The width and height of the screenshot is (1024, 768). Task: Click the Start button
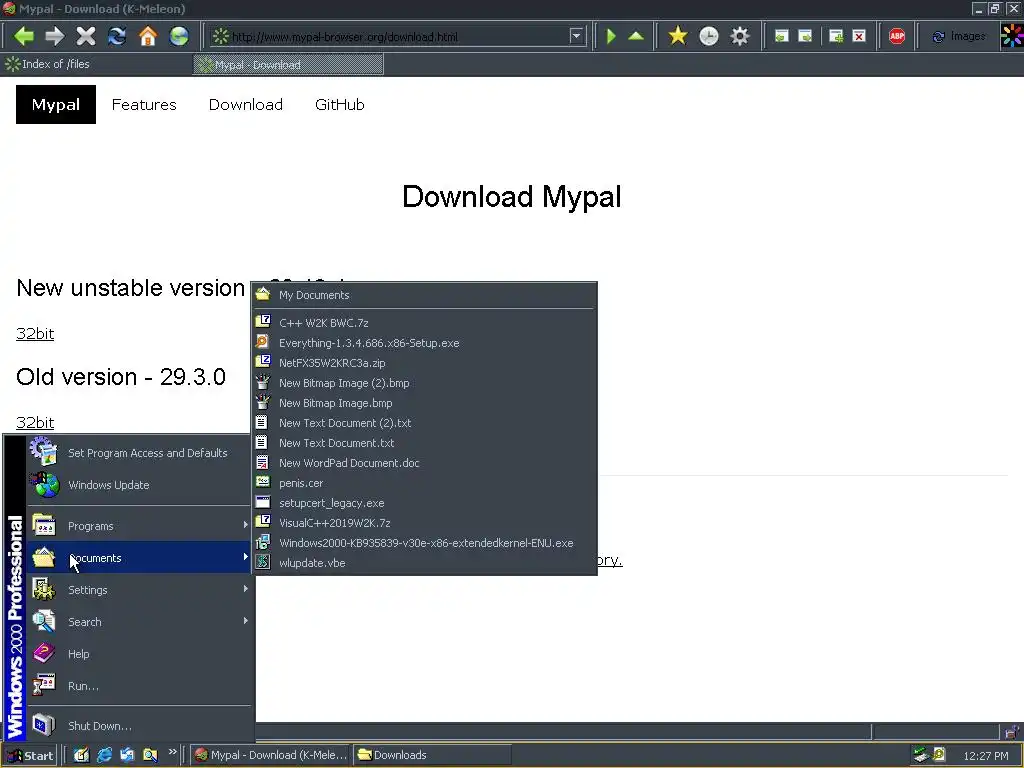point(30,756)
